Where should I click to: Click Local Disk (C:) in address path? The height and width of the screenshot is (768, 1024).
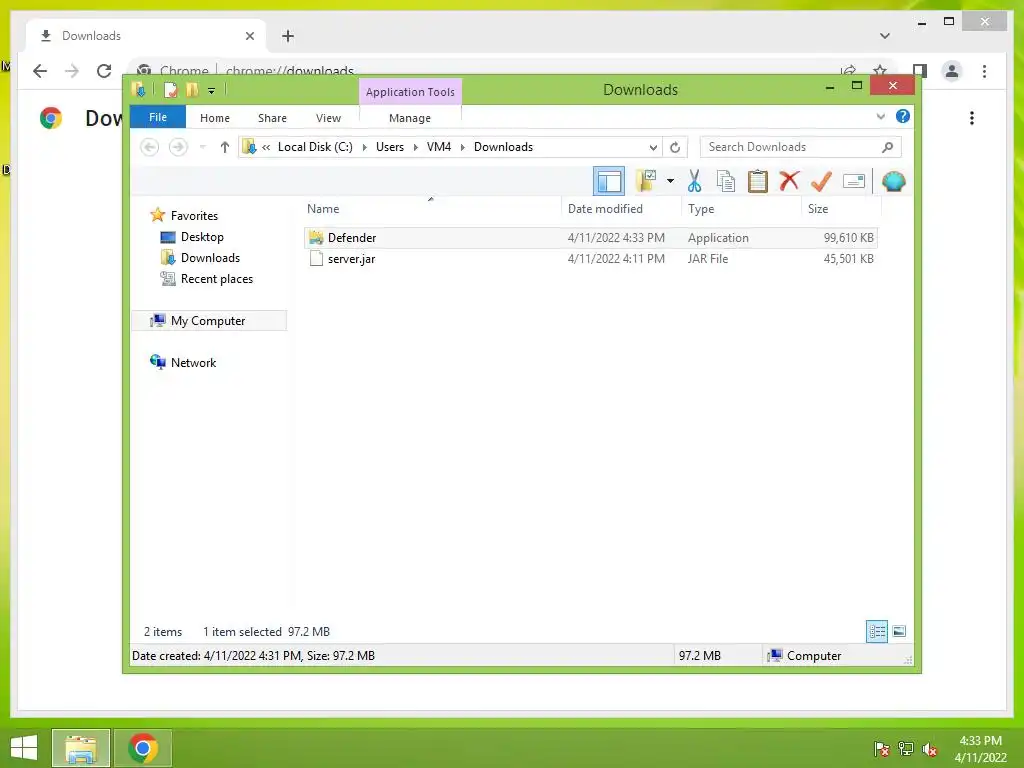[315, 147]
